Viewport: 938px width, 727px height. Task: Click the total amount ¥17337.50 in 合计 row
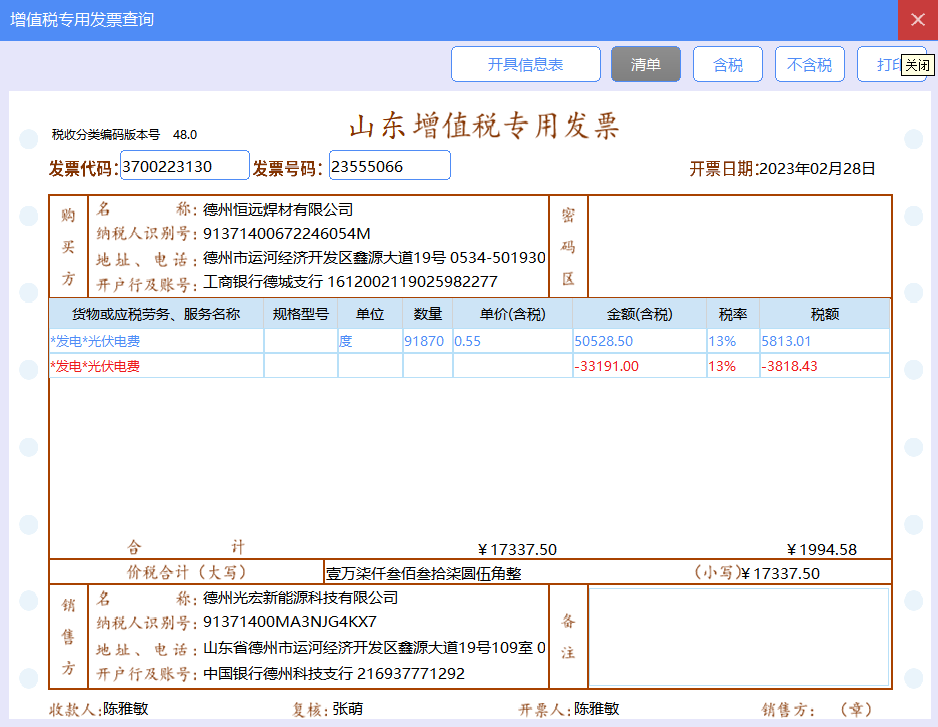coord(517,549)
